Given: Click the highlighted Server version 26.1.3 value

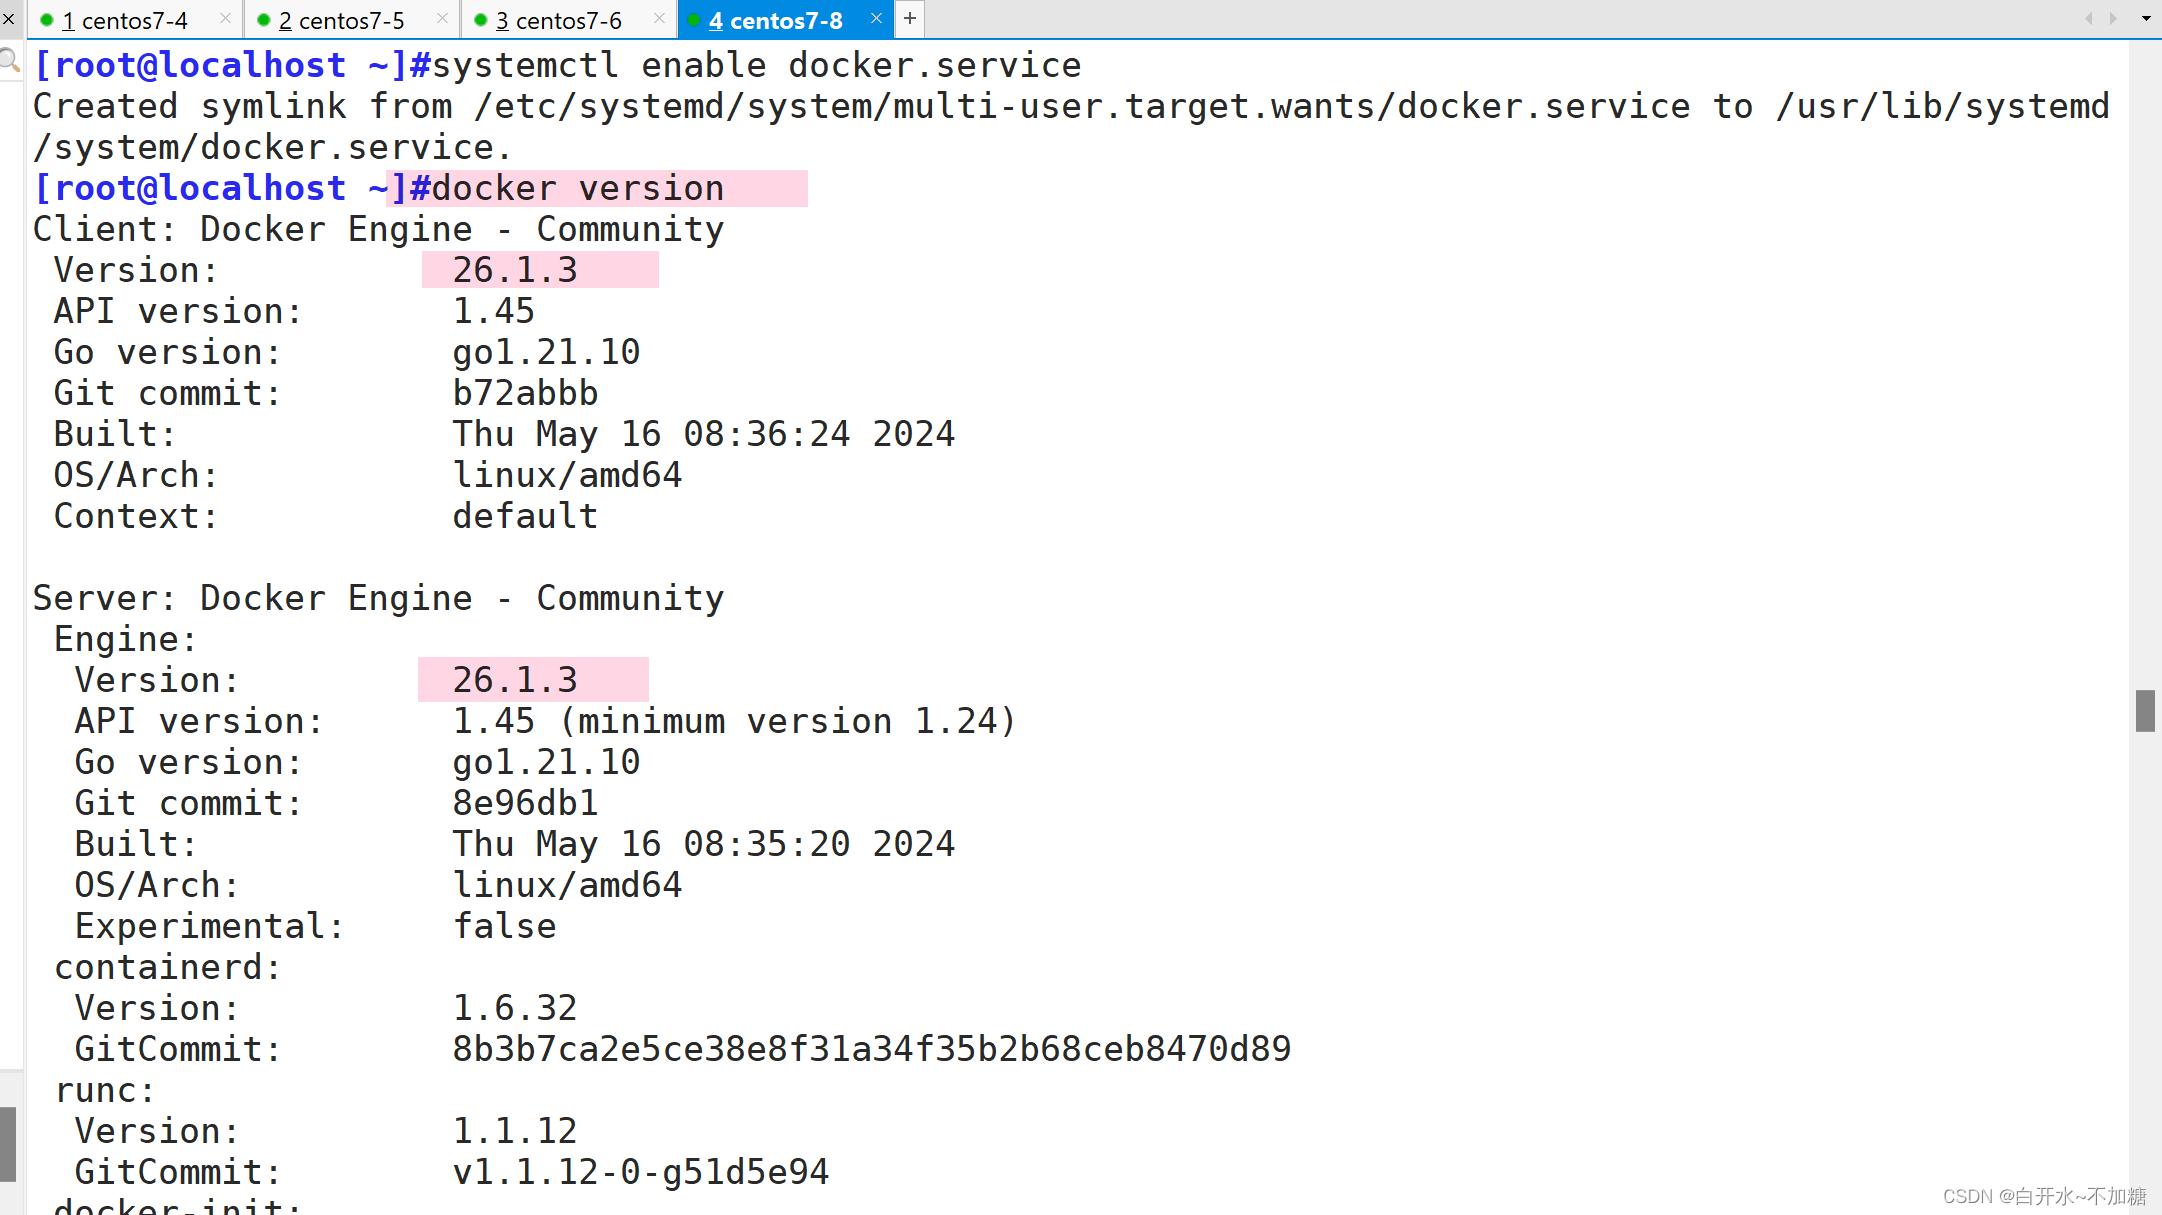Looking at the screenshot, I should coord(515,680).
